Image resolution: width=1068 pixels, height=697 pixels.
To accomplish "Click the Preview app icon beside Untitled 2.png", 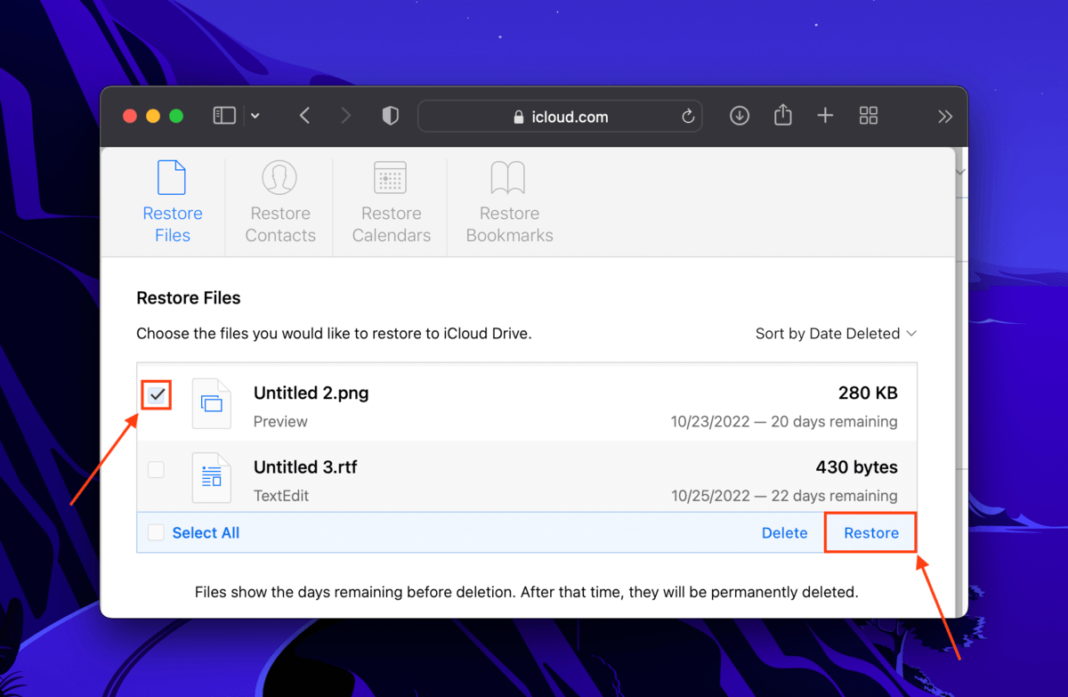I will point(211,403).
